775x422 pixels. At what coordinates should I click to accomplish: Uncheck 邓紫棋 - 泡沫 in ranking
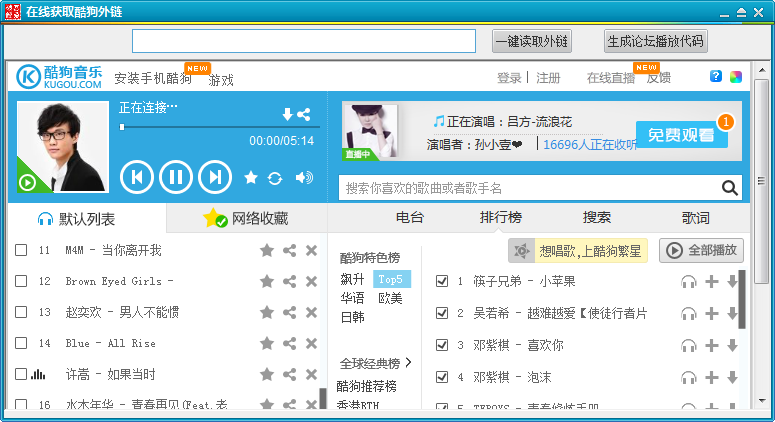[442, 377]
